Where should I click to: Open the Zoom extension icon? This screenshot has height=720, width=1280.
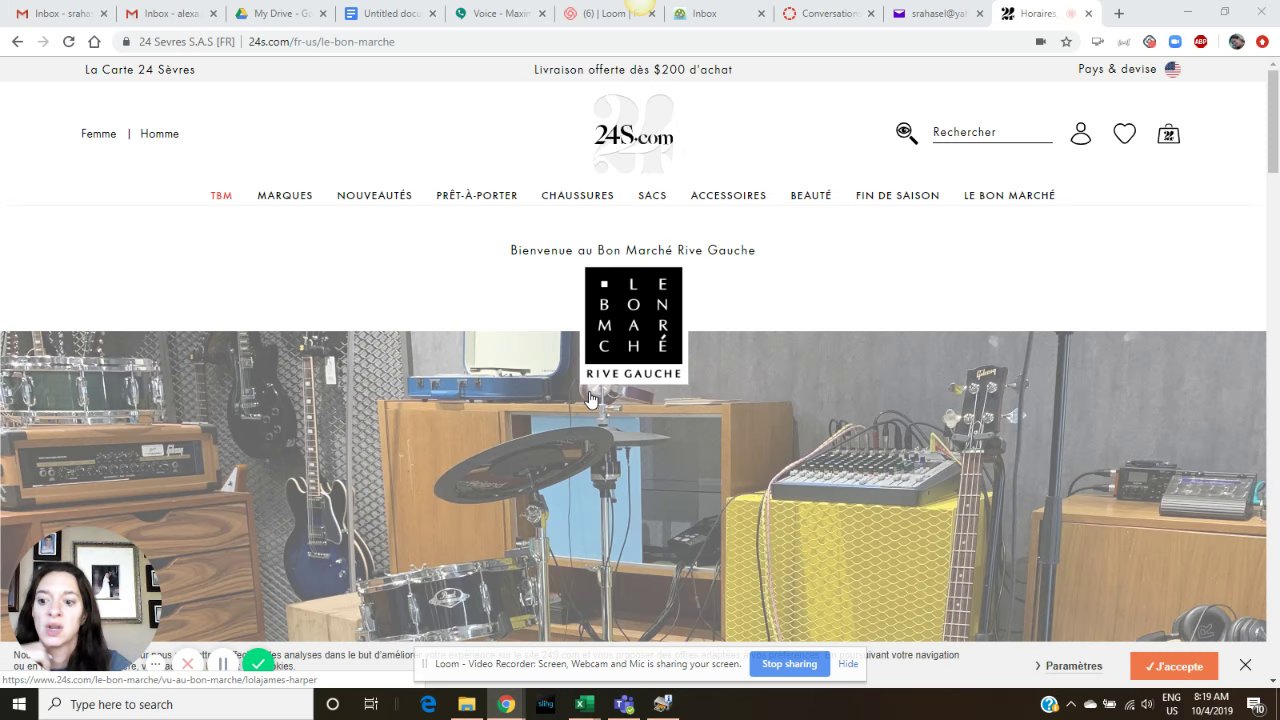pos(1175,42)
